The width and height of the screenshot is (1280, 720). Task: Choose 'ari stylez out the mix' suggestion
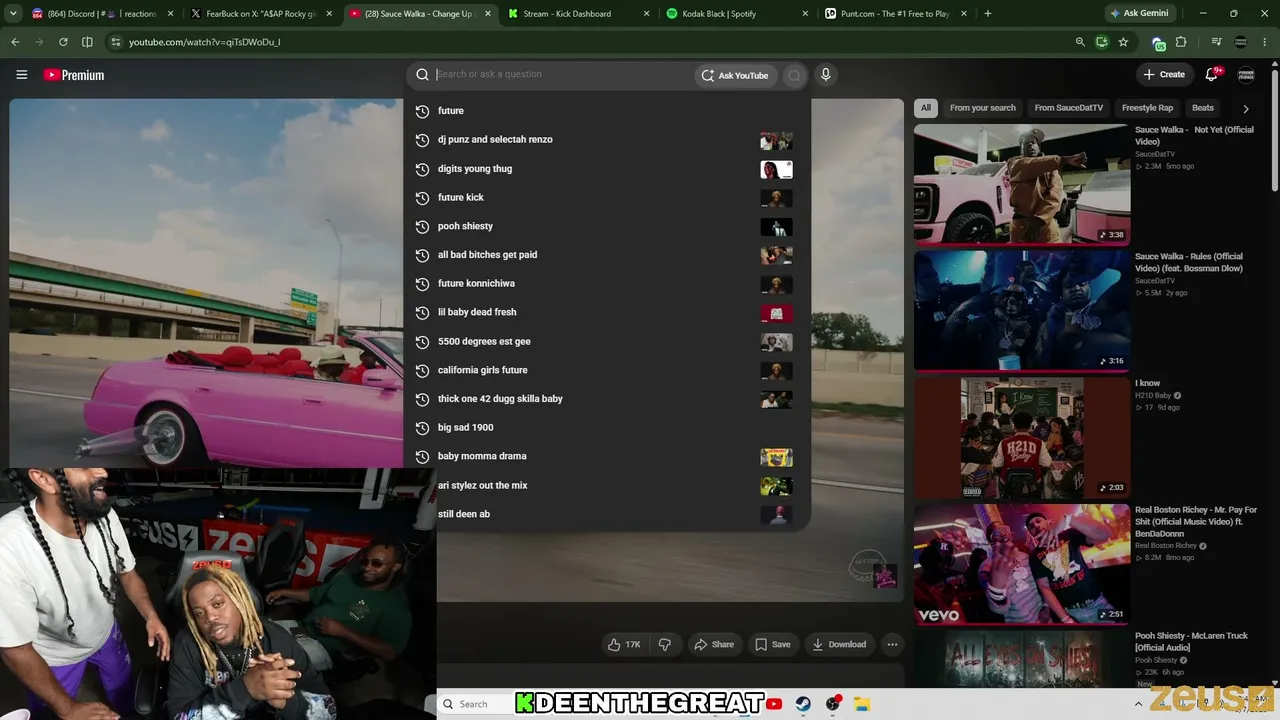pyautogui.click(x=607, y=486)
